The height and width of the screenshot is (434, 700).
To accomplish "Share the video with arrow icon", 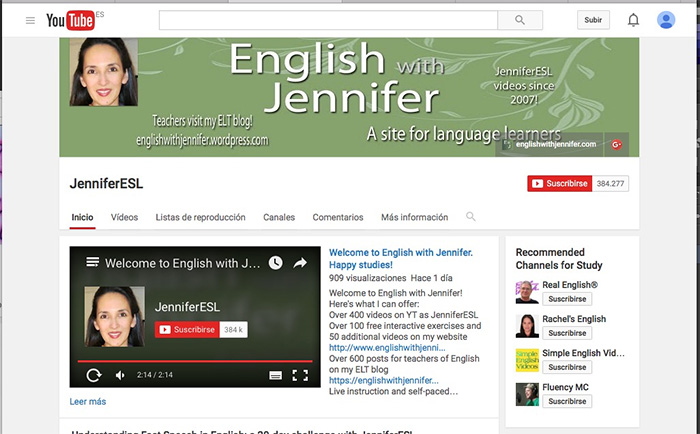I will click(x=300, y=263).
